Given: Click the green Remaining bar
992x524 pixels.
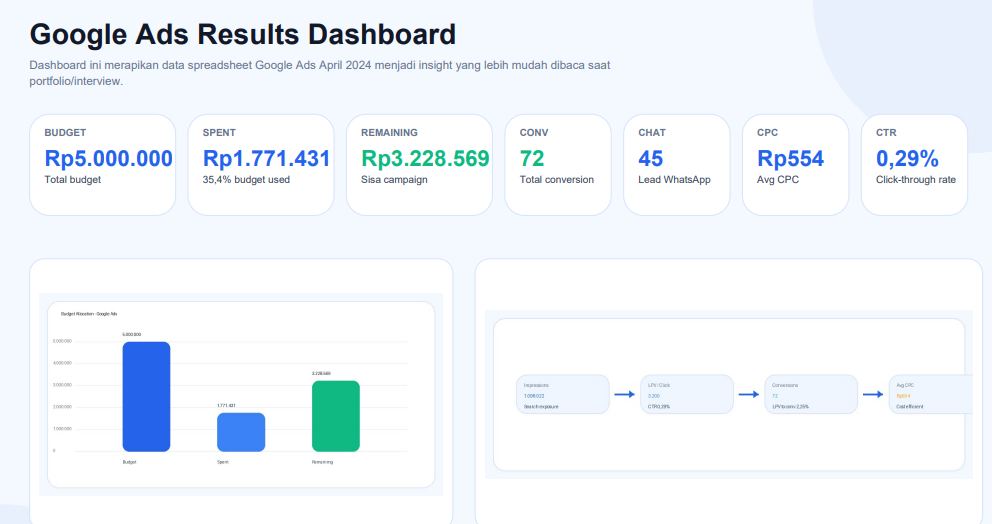Looking at the screenshot, I should pyautogui.click(x=336, y=416).
